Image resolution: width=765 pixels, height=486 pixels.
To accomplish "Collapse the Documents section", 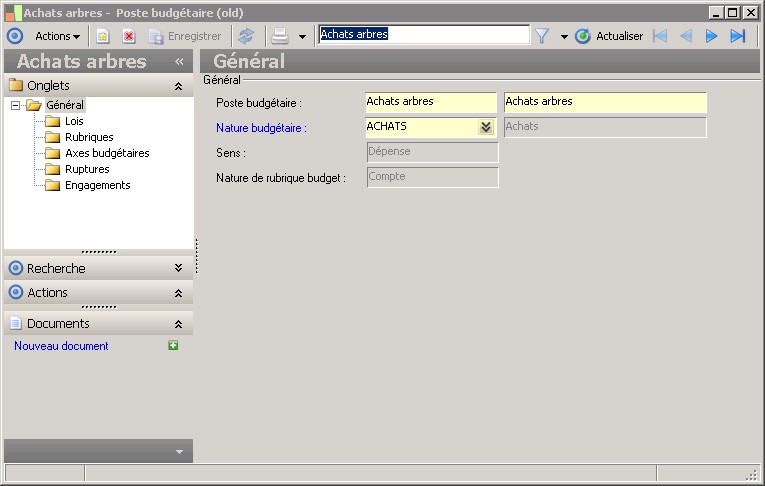I will 179,324.
